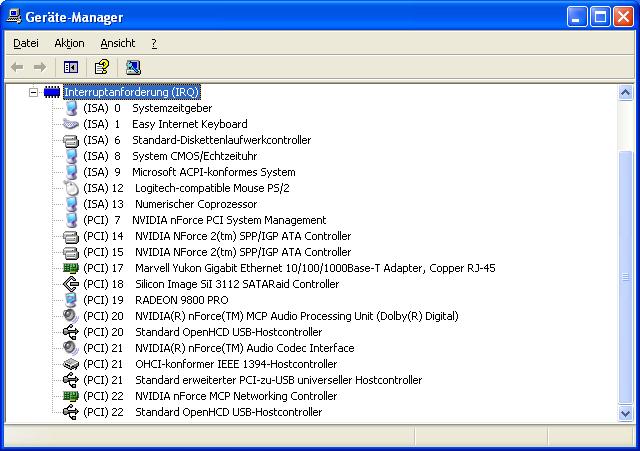Click the Numerischer Coprozessor icon

[x=71, y=204]
